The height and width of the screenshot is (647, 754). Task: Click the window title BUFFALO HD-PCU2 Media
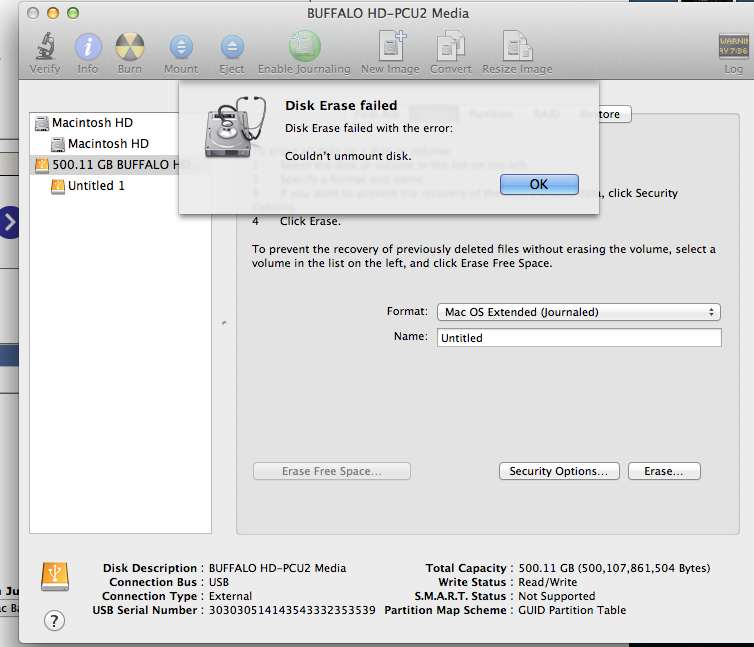[388, 13]
